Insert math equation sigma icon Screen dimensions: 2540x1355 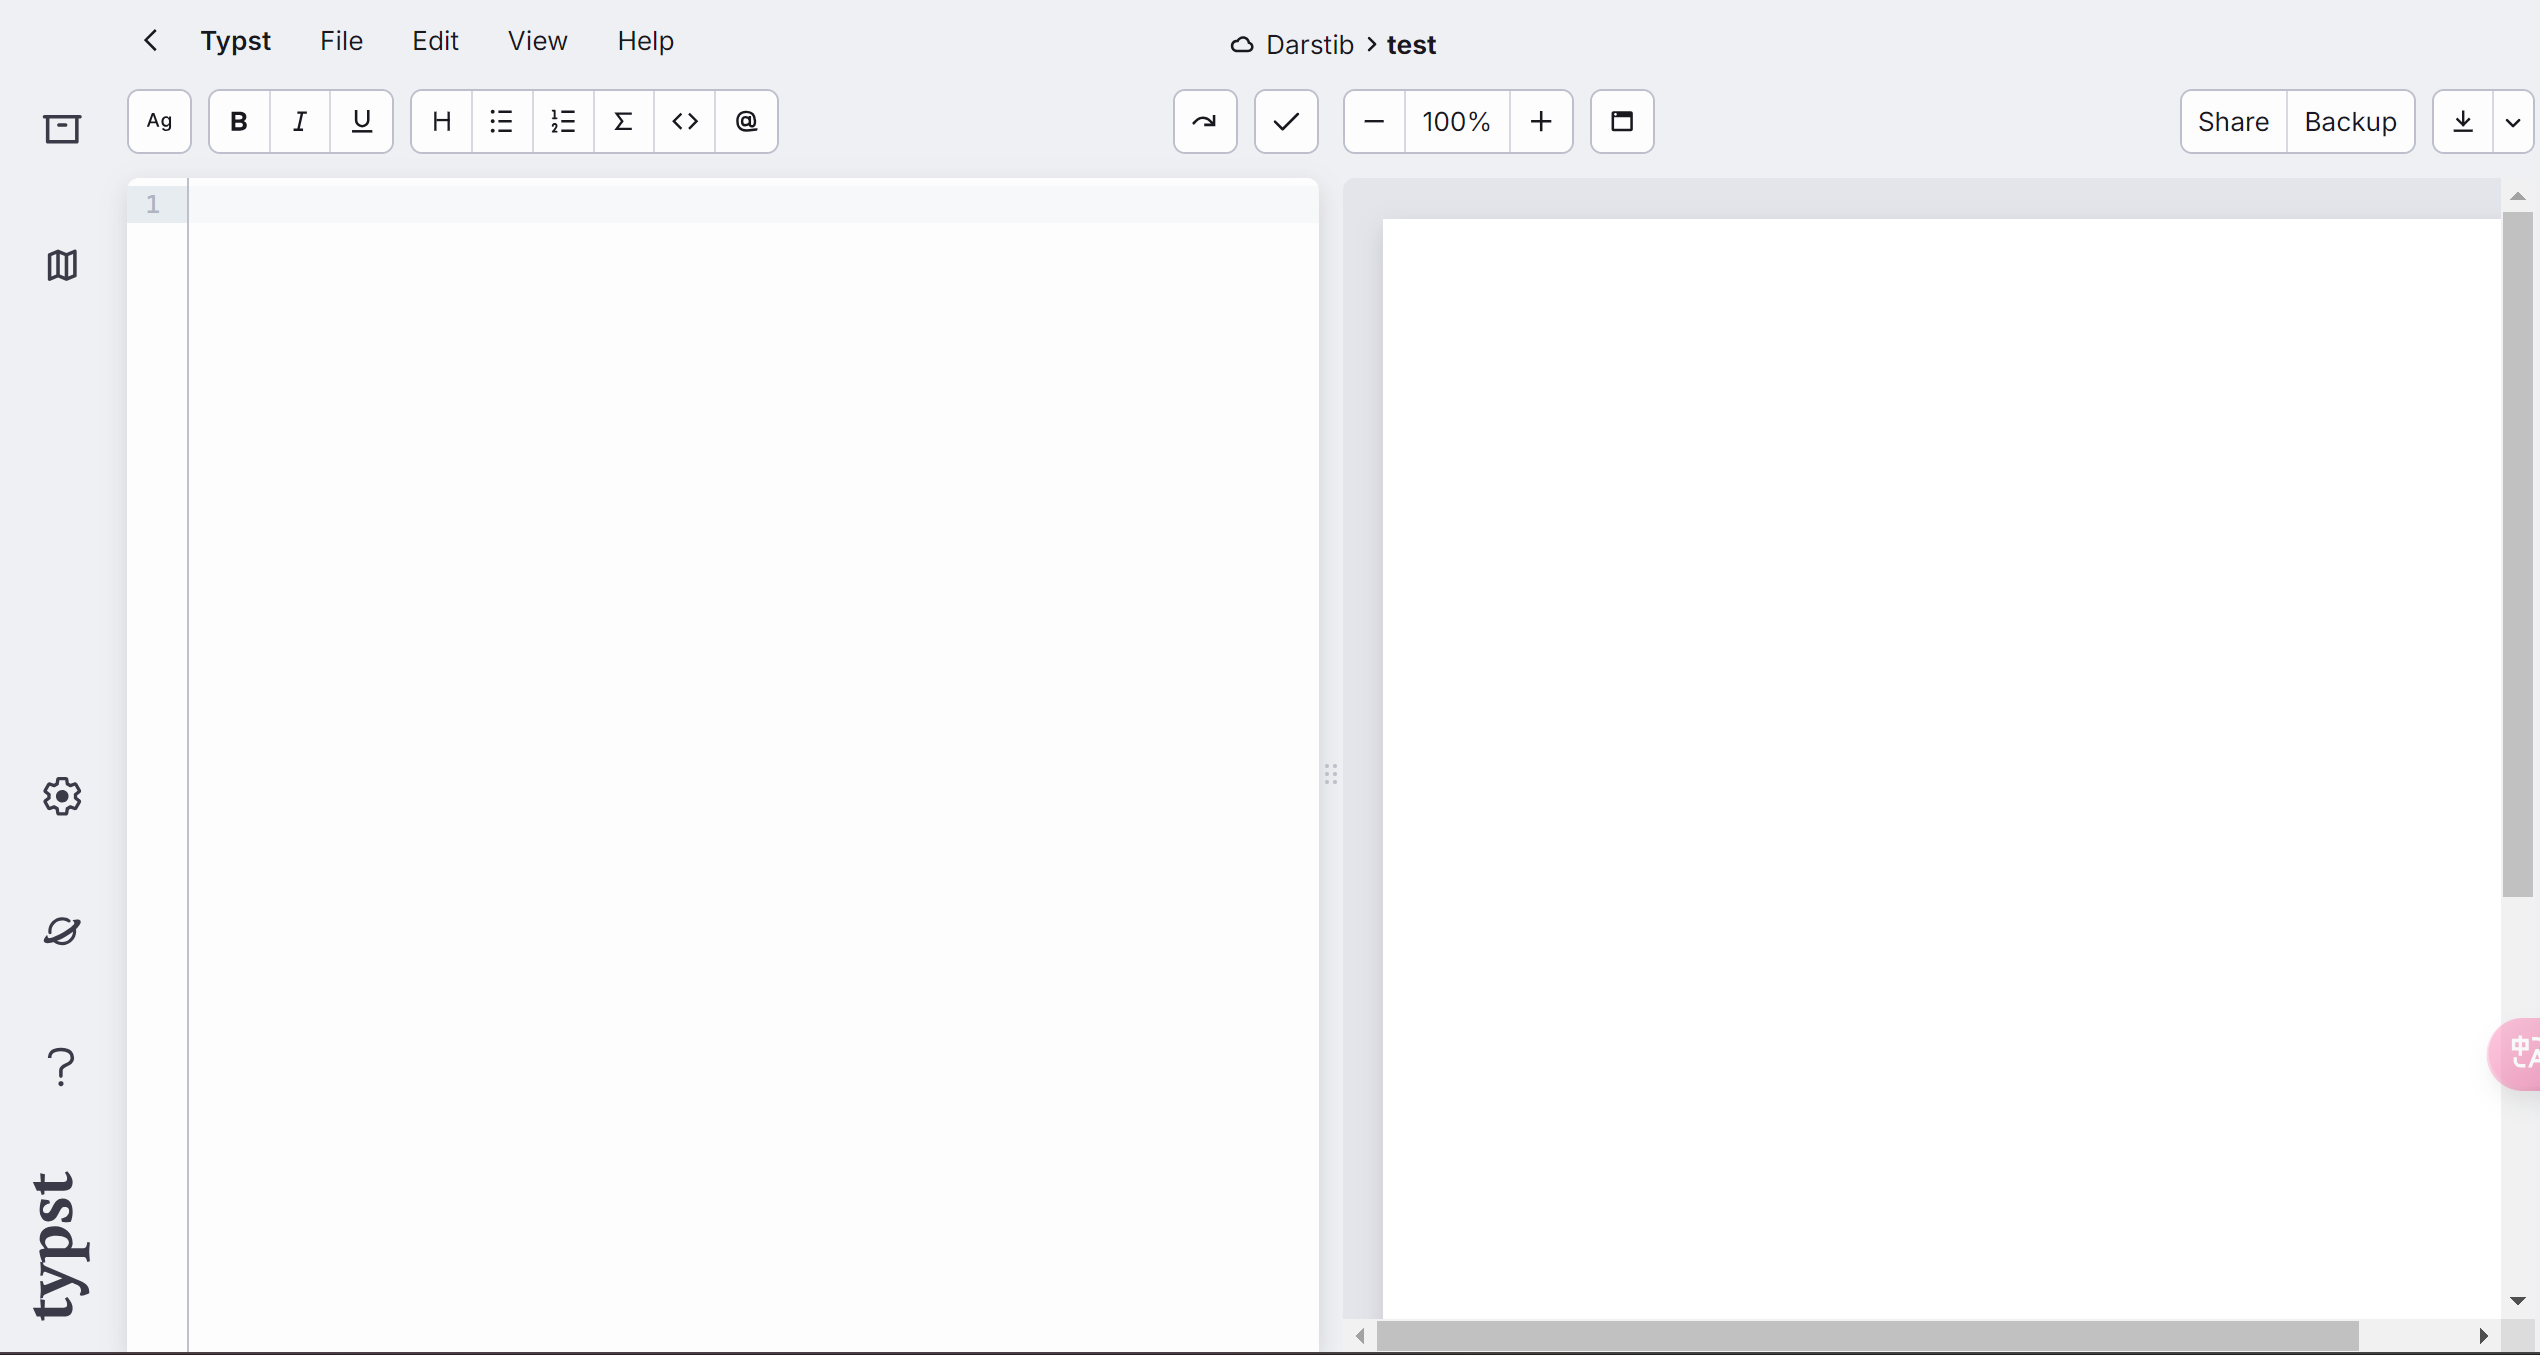623,122
